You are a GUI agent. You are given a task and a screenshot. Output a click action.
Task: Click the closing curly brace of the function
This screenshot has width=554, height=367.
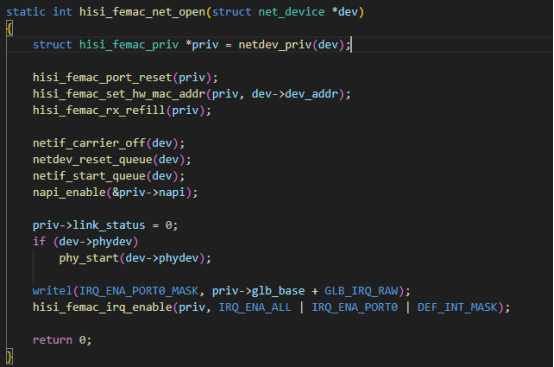click(x=10, y=356)
